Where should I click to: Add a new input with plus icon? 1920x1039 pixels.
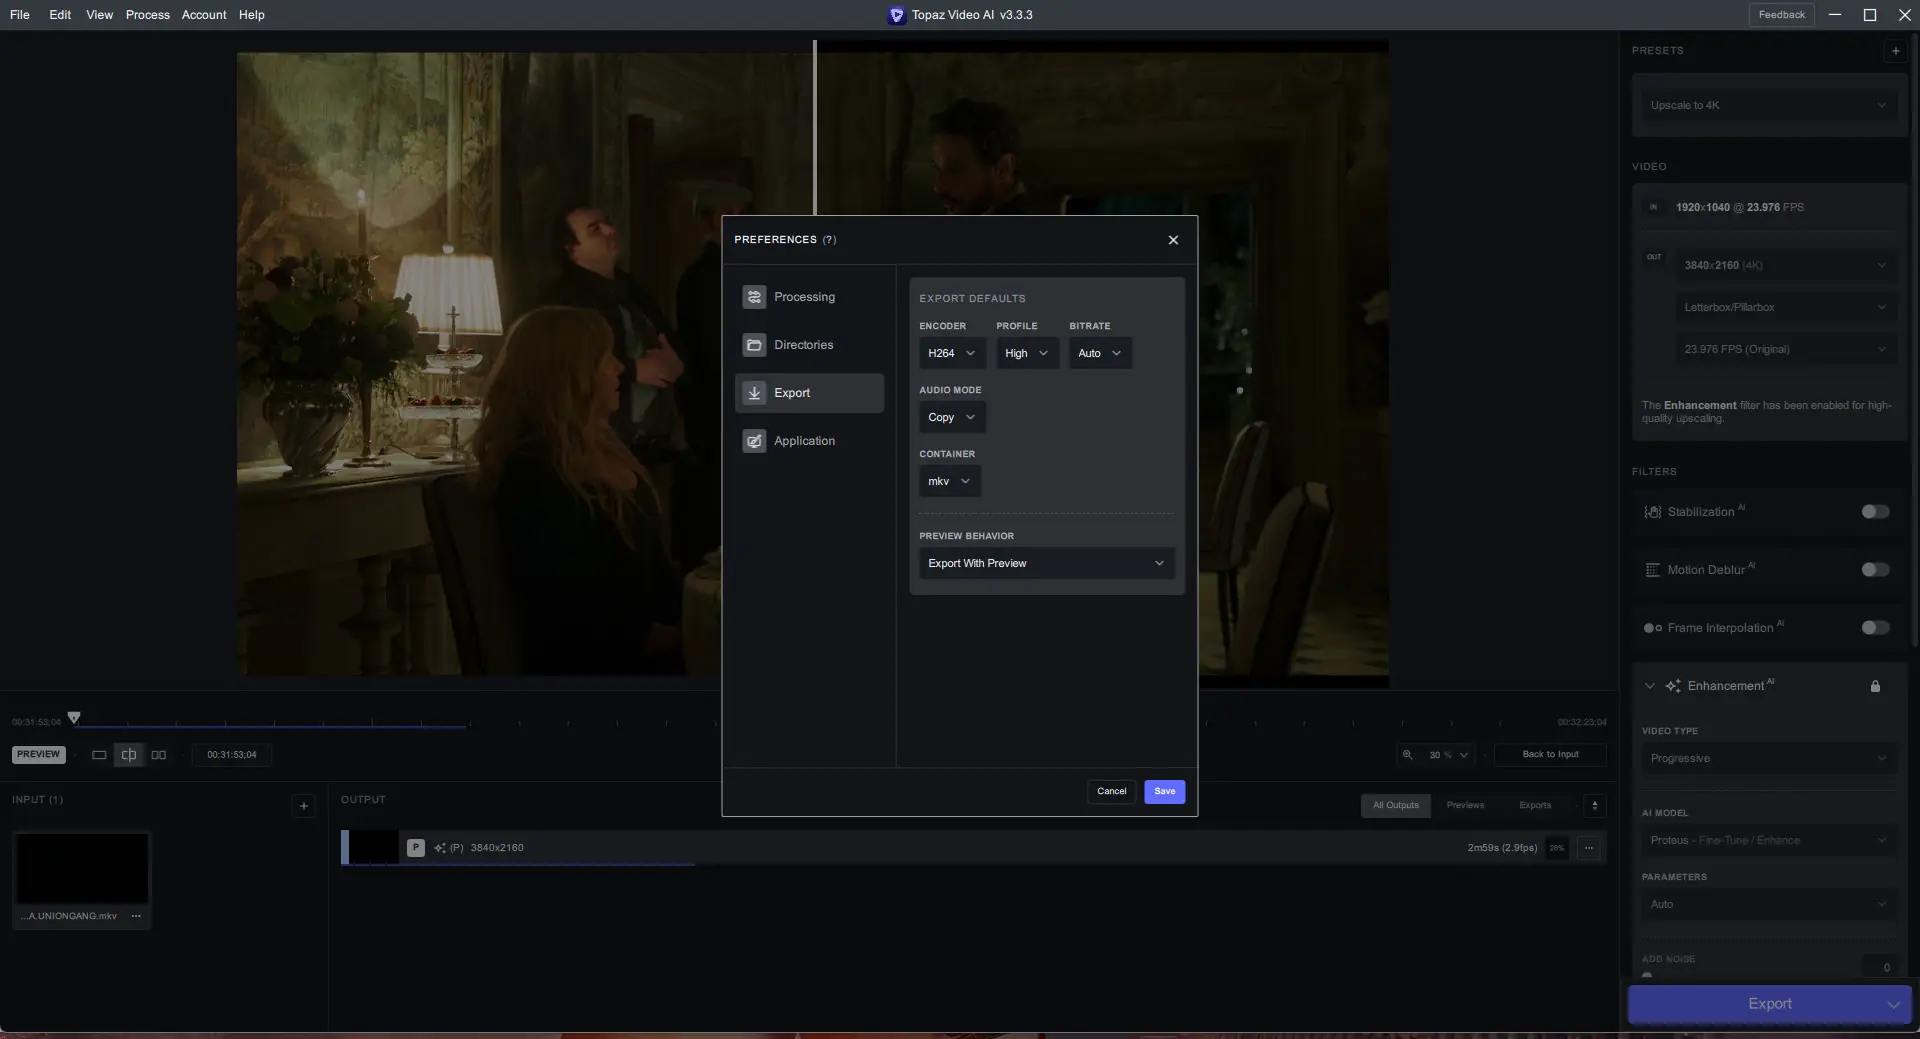304,806
